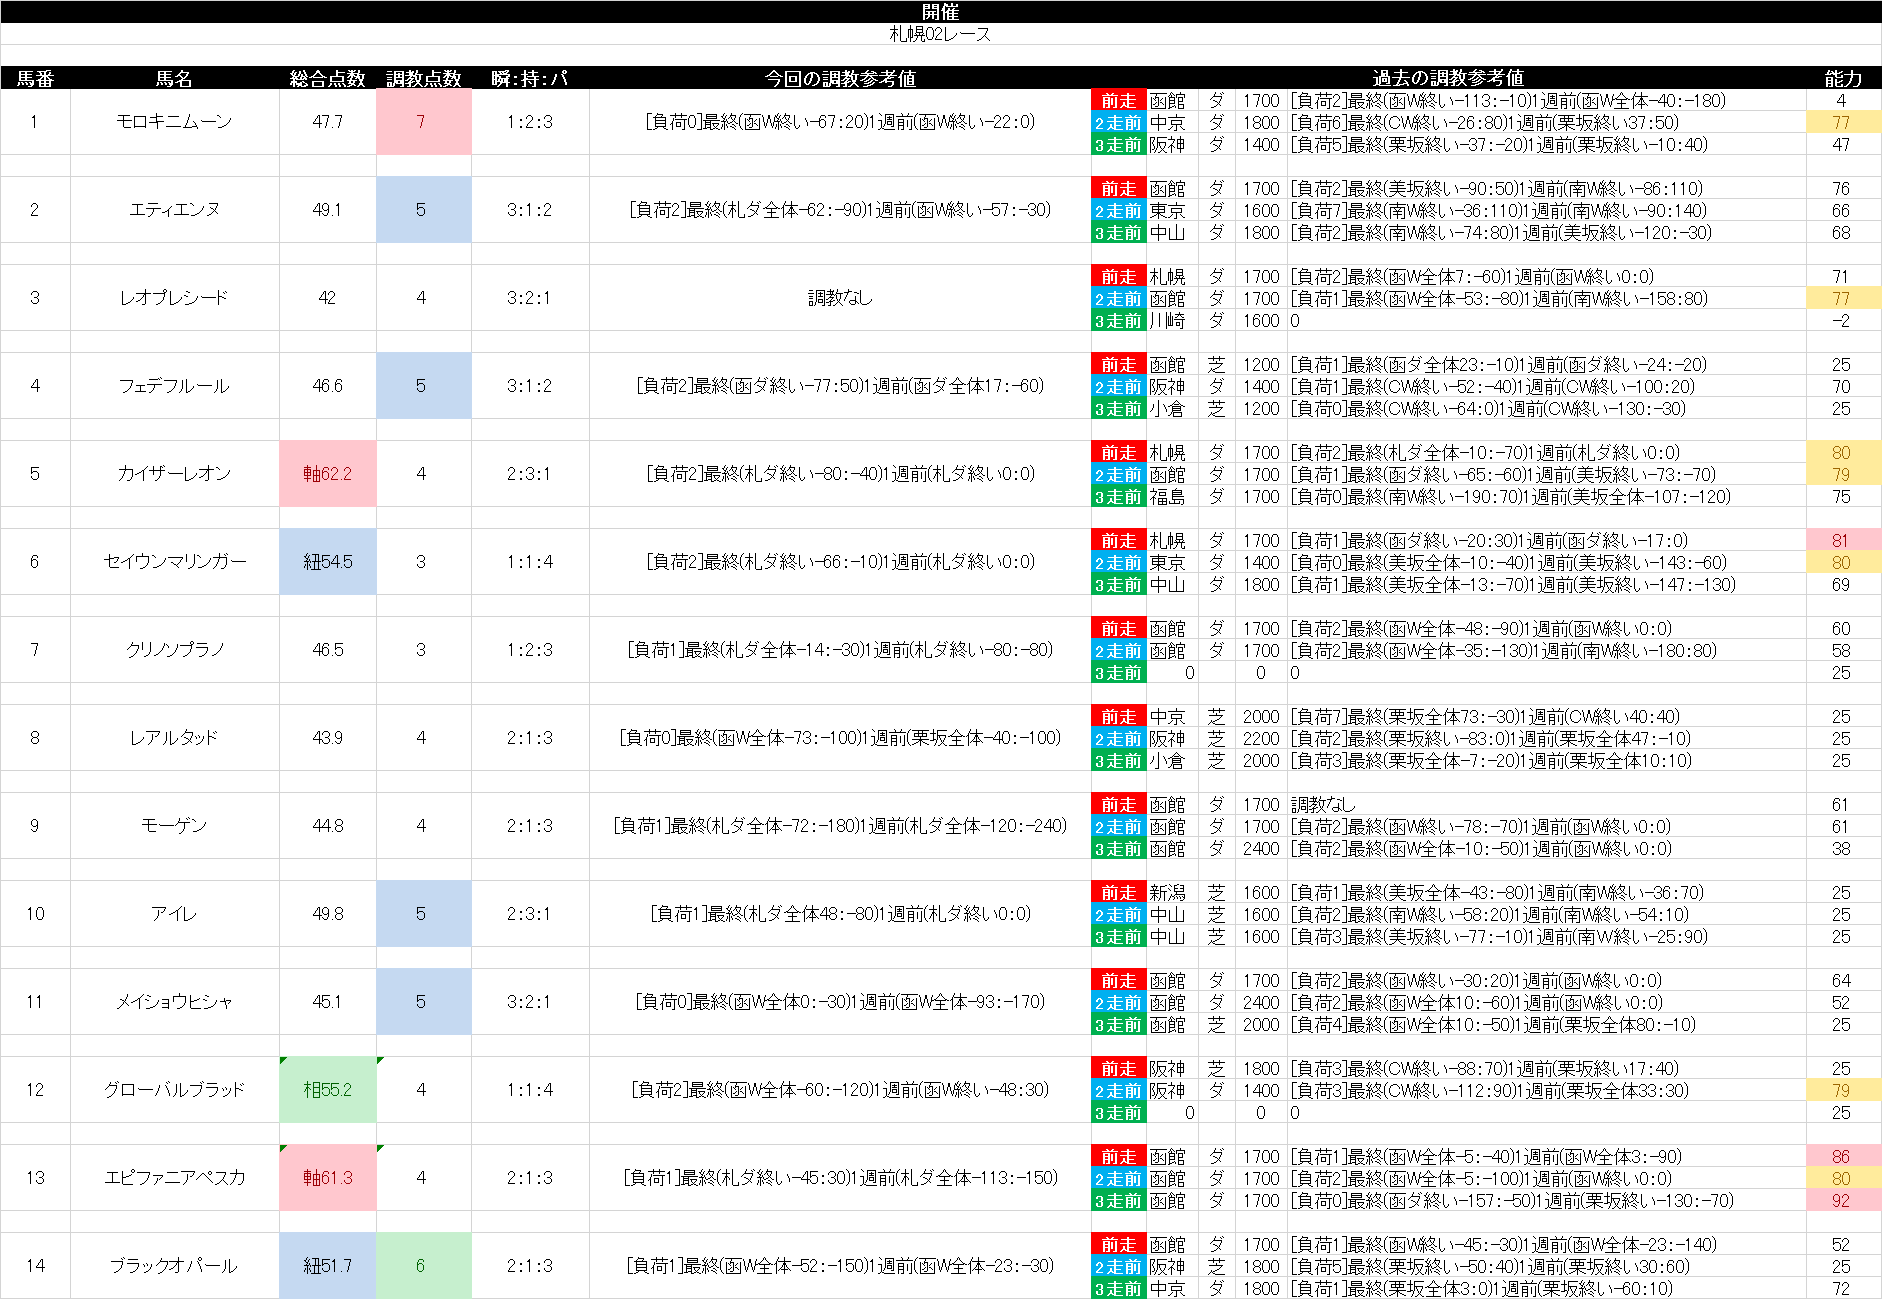
Task: Select the pink ability value 92
Action: pyautogui.click(x=1841, y=1201)
